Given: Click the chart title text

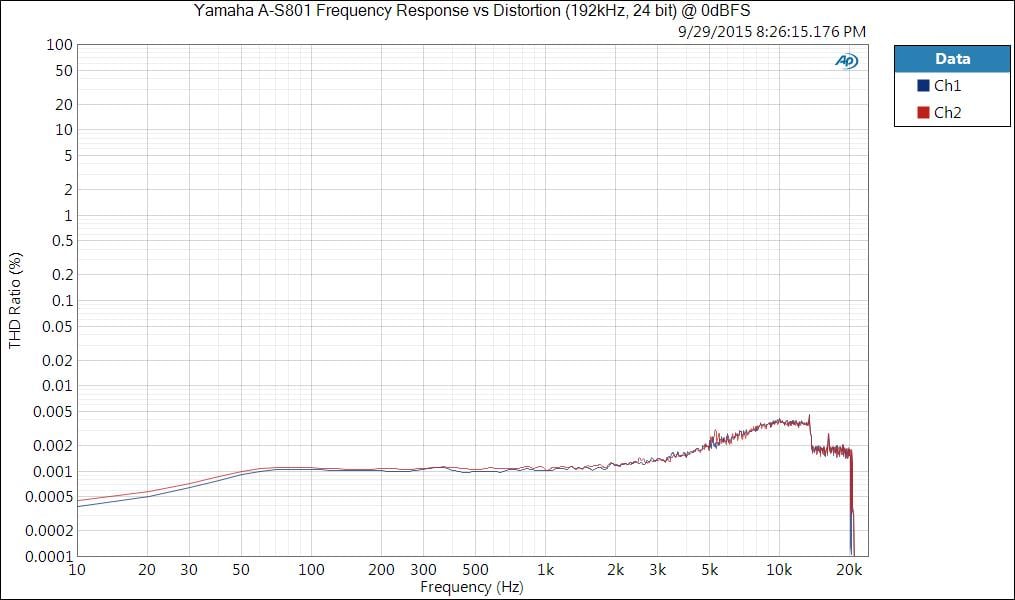Looking at the screenshot, I should [x=471, y=11].
